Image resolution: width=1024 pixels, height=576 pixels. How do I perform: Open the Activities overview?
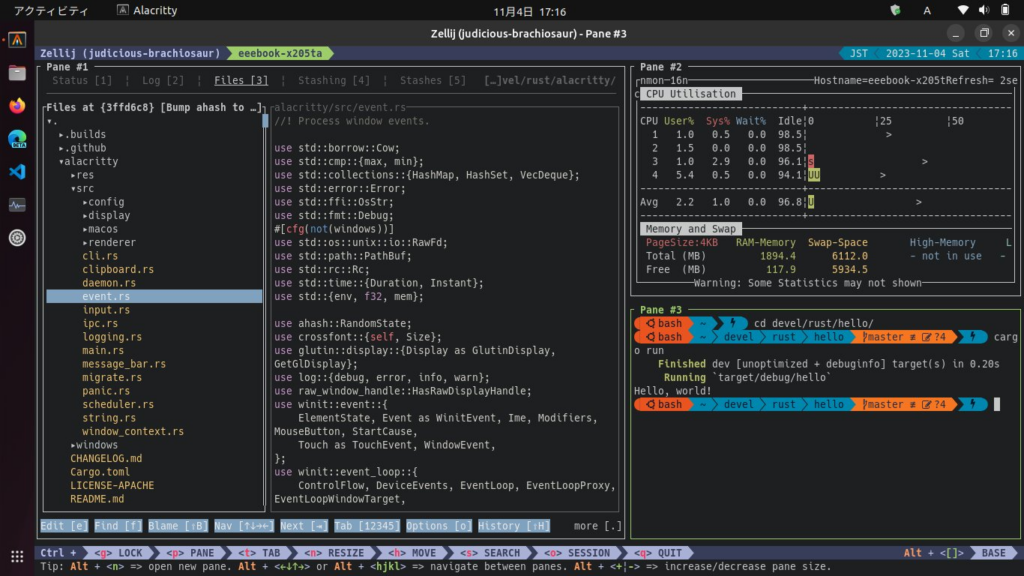(x=51, y=11)
